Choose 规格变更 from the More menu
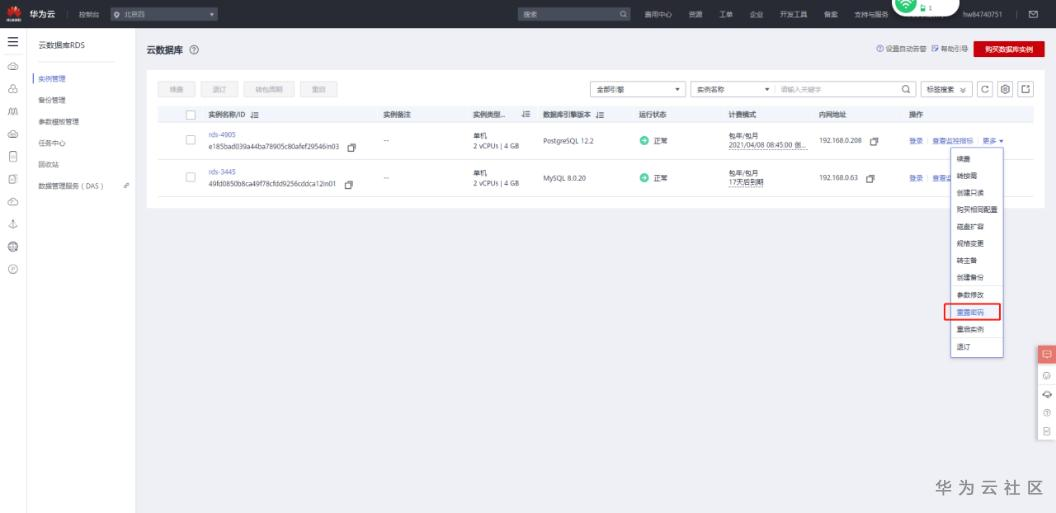 (x=969, y=244)
